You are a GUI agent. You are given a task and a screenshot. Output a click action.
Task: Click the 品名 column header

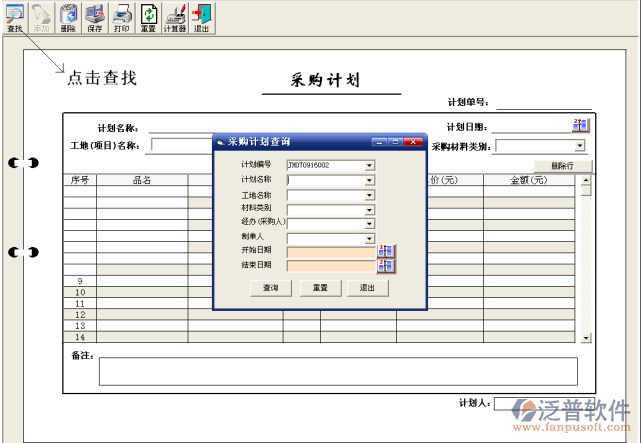(x=142, y=180)
